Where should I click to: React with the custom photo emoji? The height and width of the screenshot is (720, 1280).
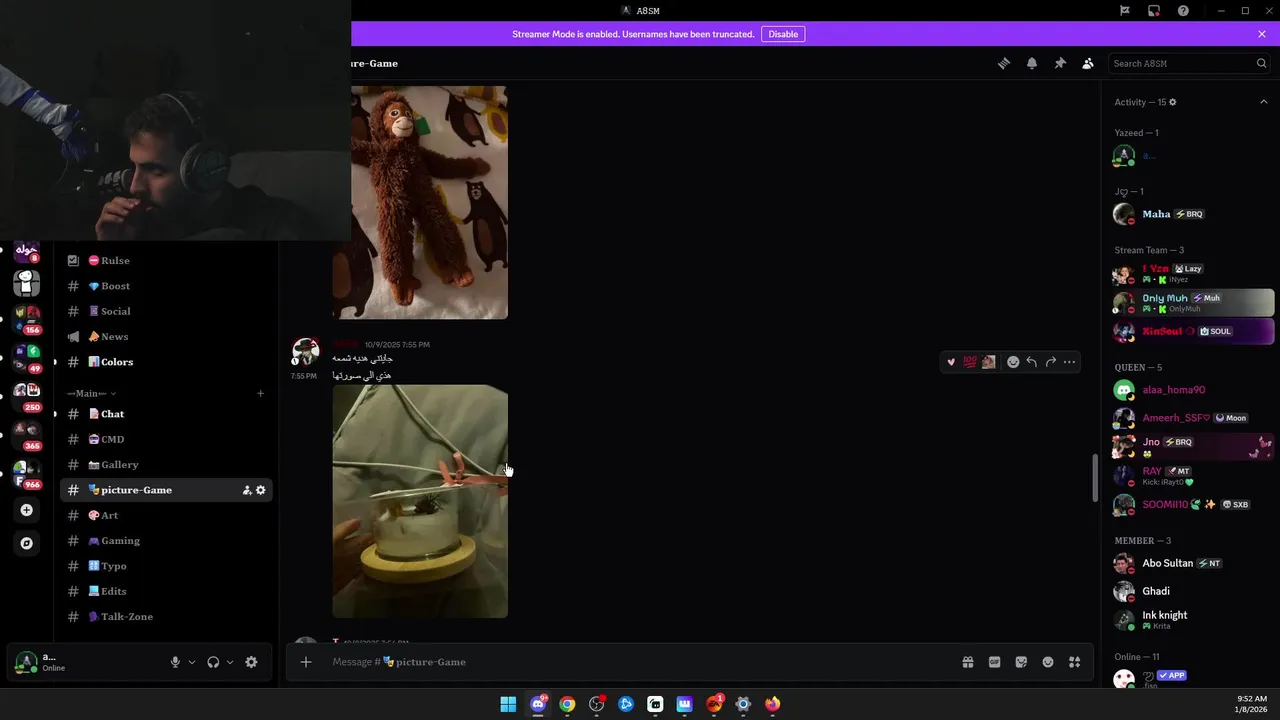pyautogui.click(x=988, y=362)
